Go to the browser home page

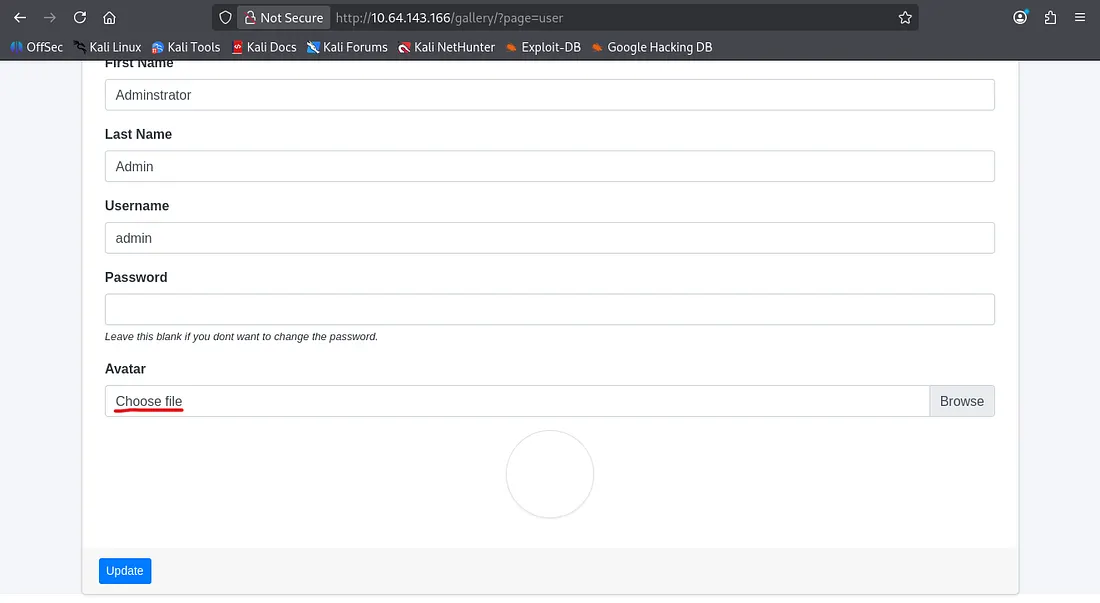(109, 18)
